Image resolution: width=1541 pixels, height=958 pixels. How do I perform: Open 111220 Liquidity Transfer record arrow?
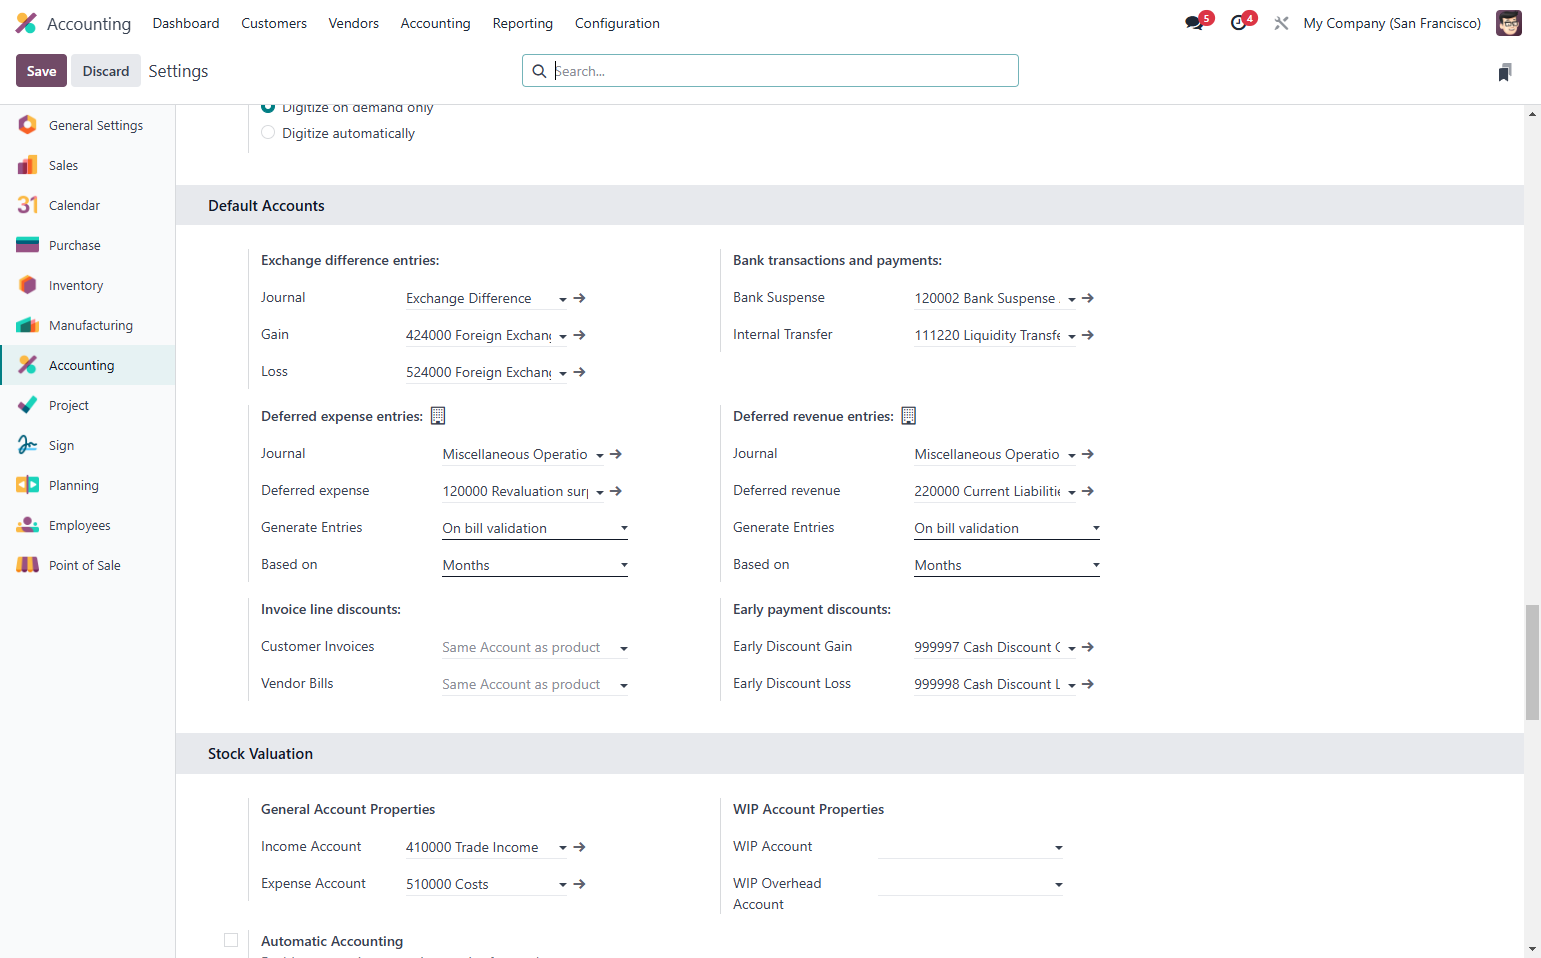click(x=1088, y=335)
